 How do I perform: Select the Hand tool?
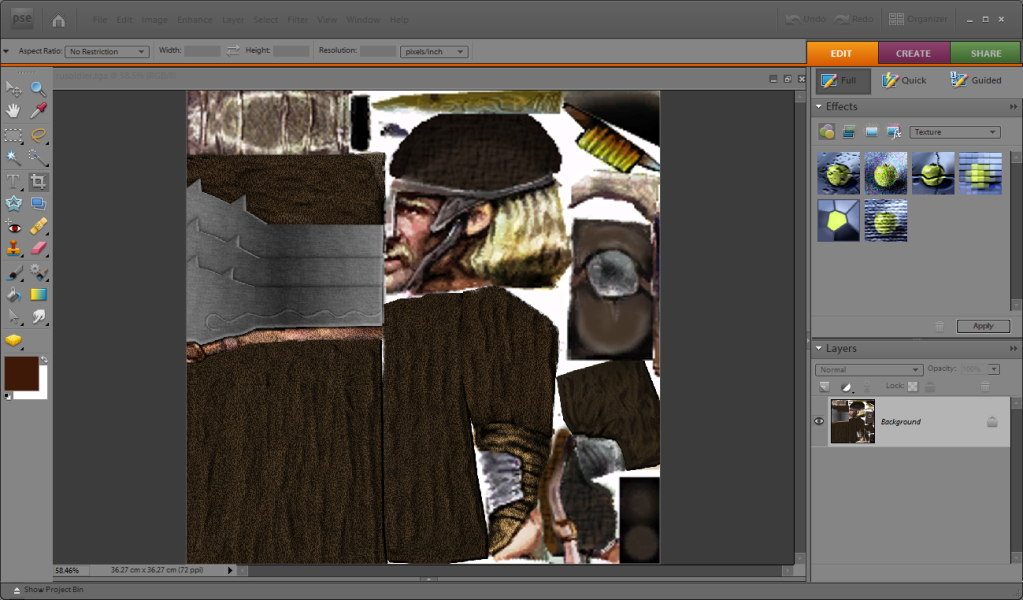pos(13,109)
